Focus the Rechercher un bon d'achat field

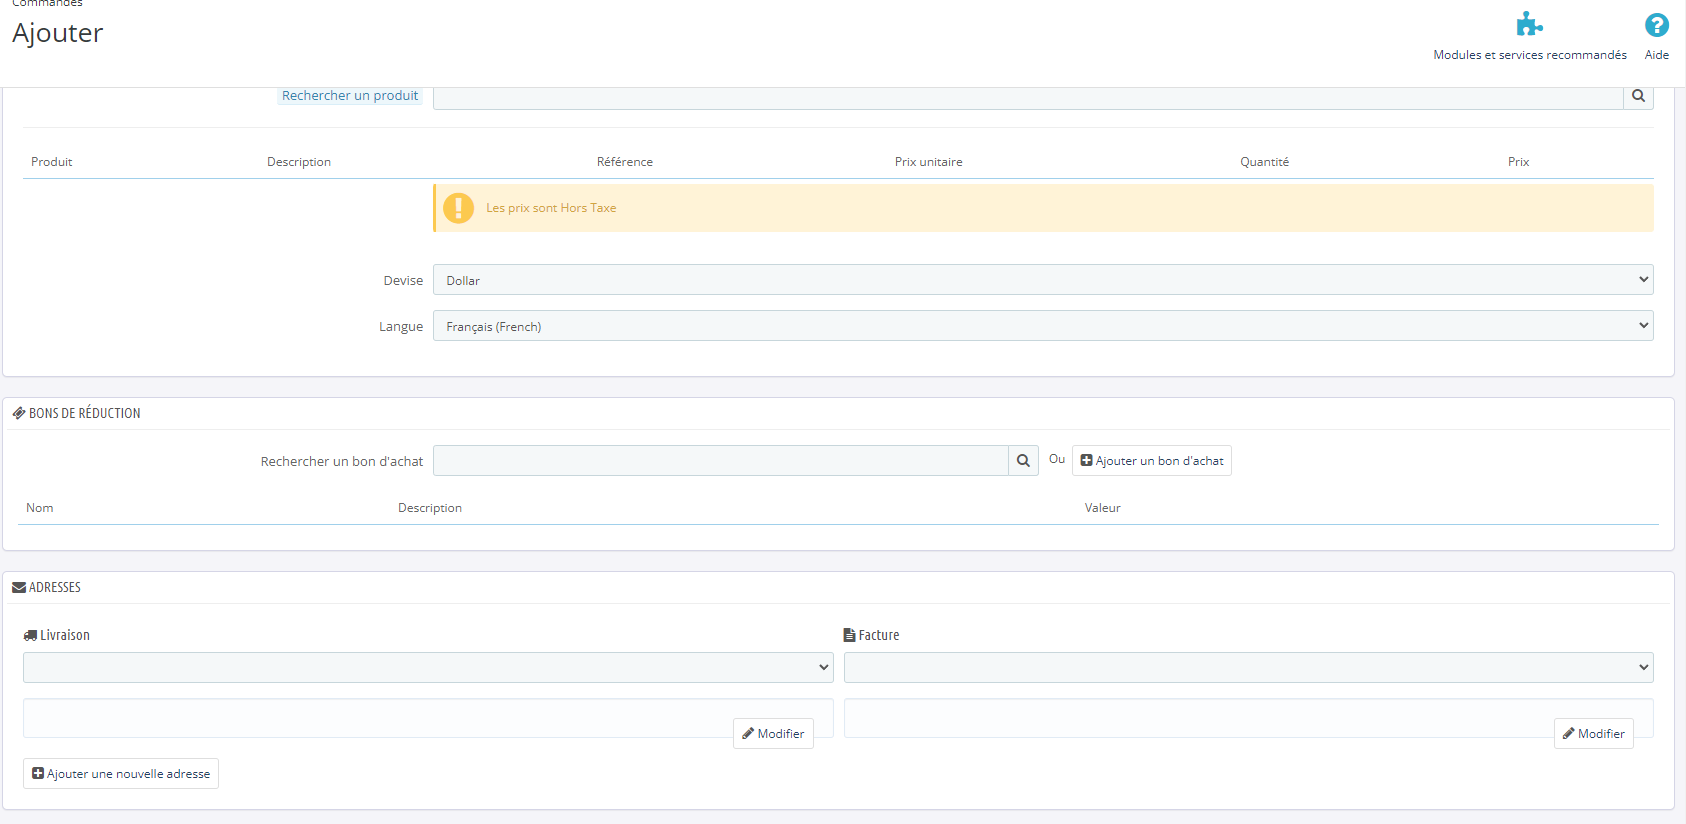pos(721,461)
